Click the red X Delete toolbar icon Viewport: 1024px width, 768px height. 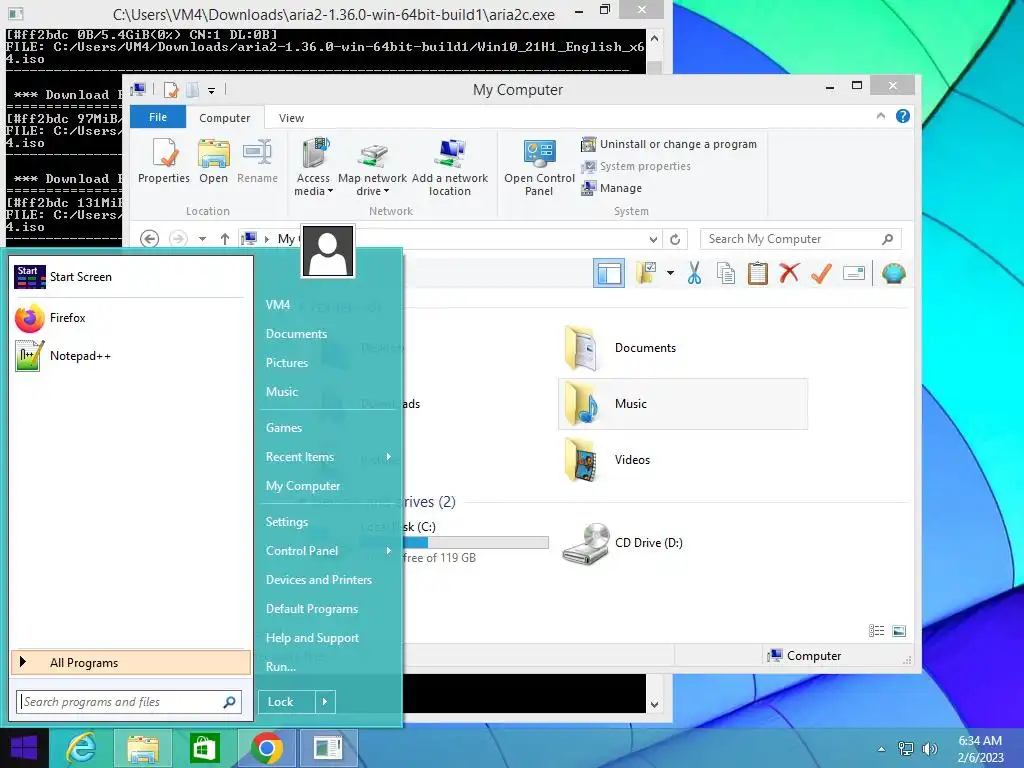[x=790, y=273]
